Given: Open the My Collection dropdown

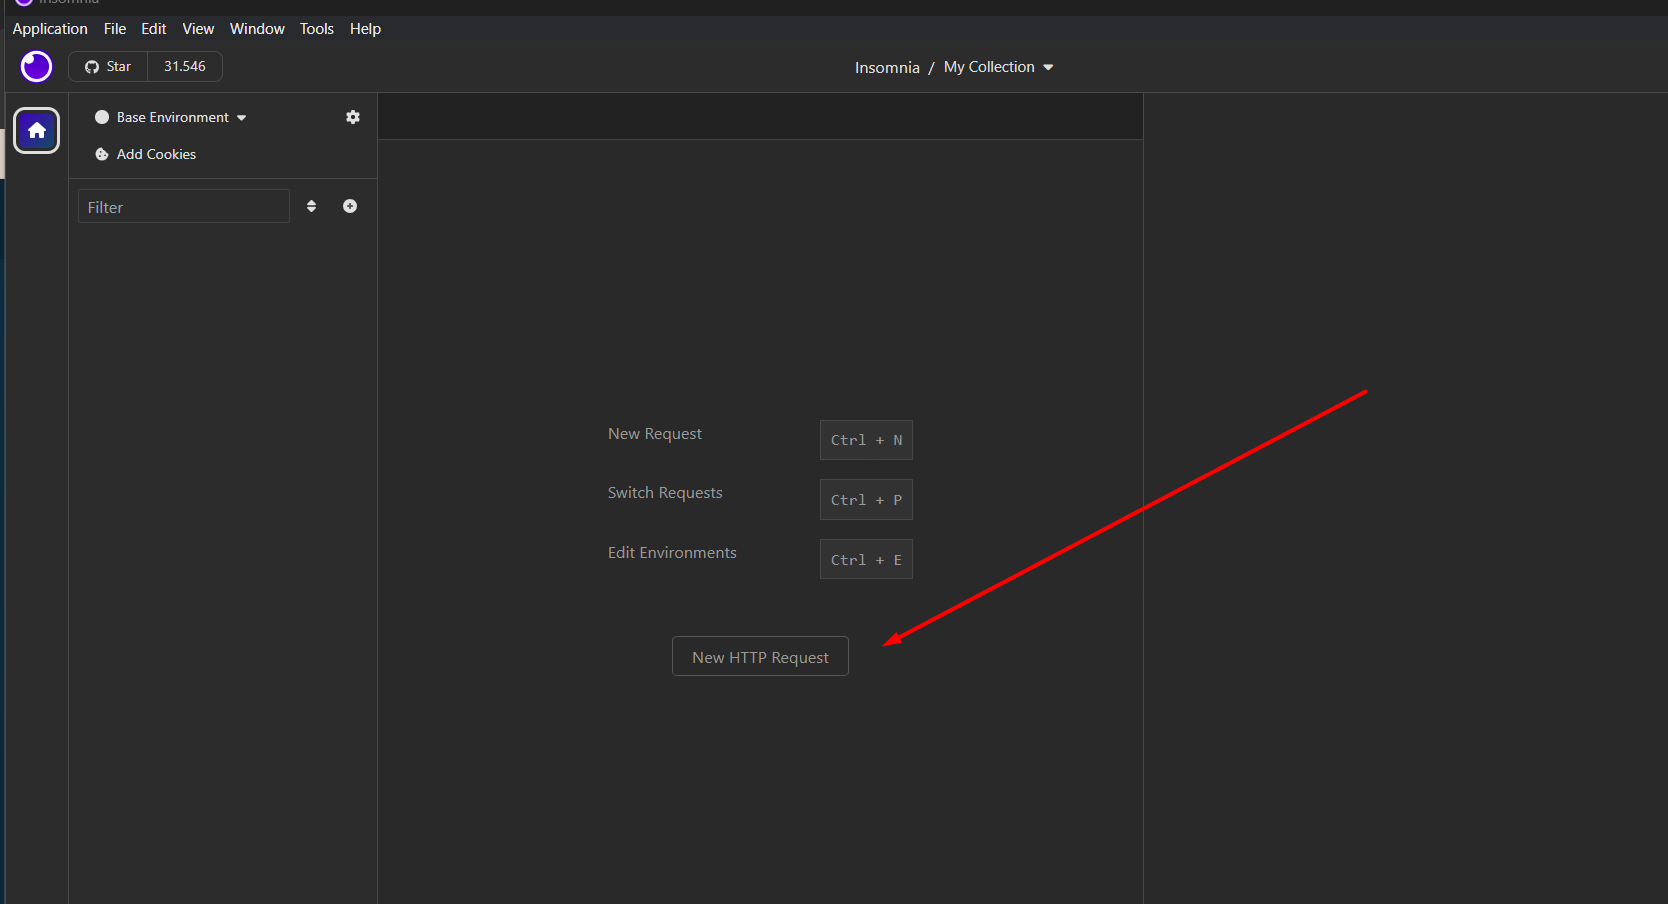Looking at the screenshot, I should 999,67.
